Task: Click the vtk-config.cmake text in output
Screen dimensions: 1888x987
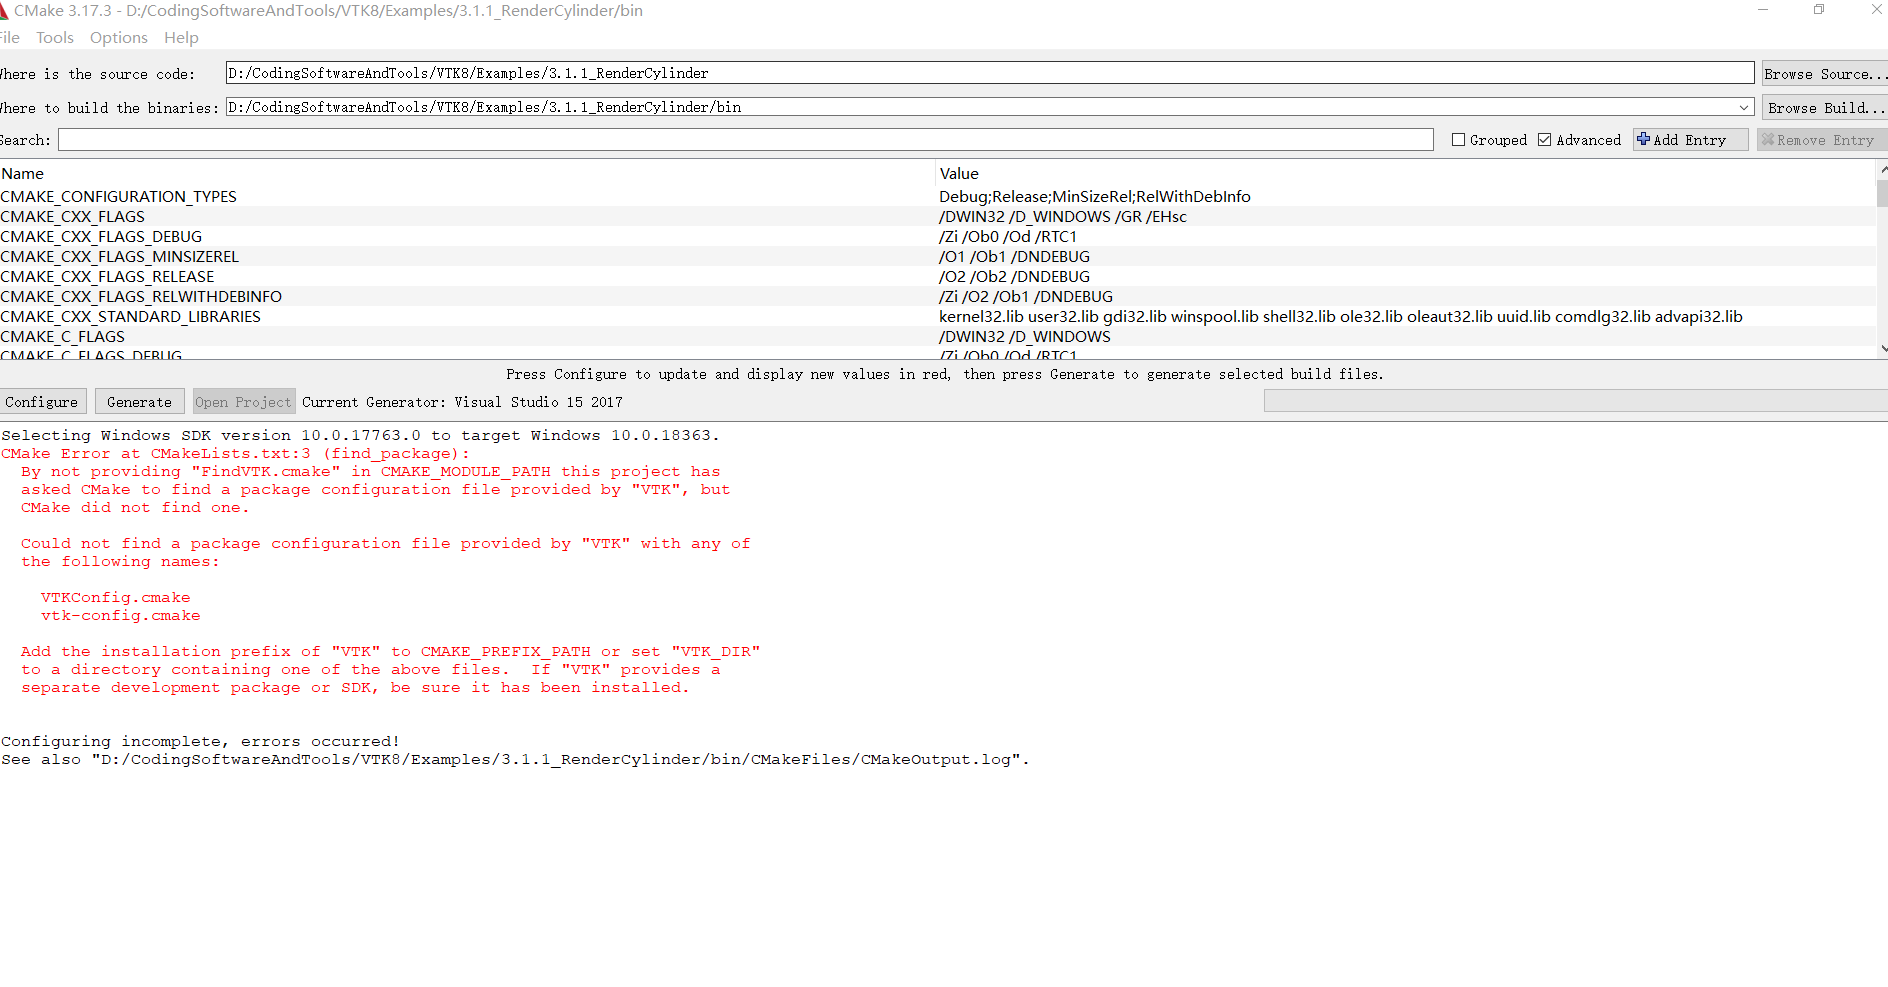Action: click(120, 616)
